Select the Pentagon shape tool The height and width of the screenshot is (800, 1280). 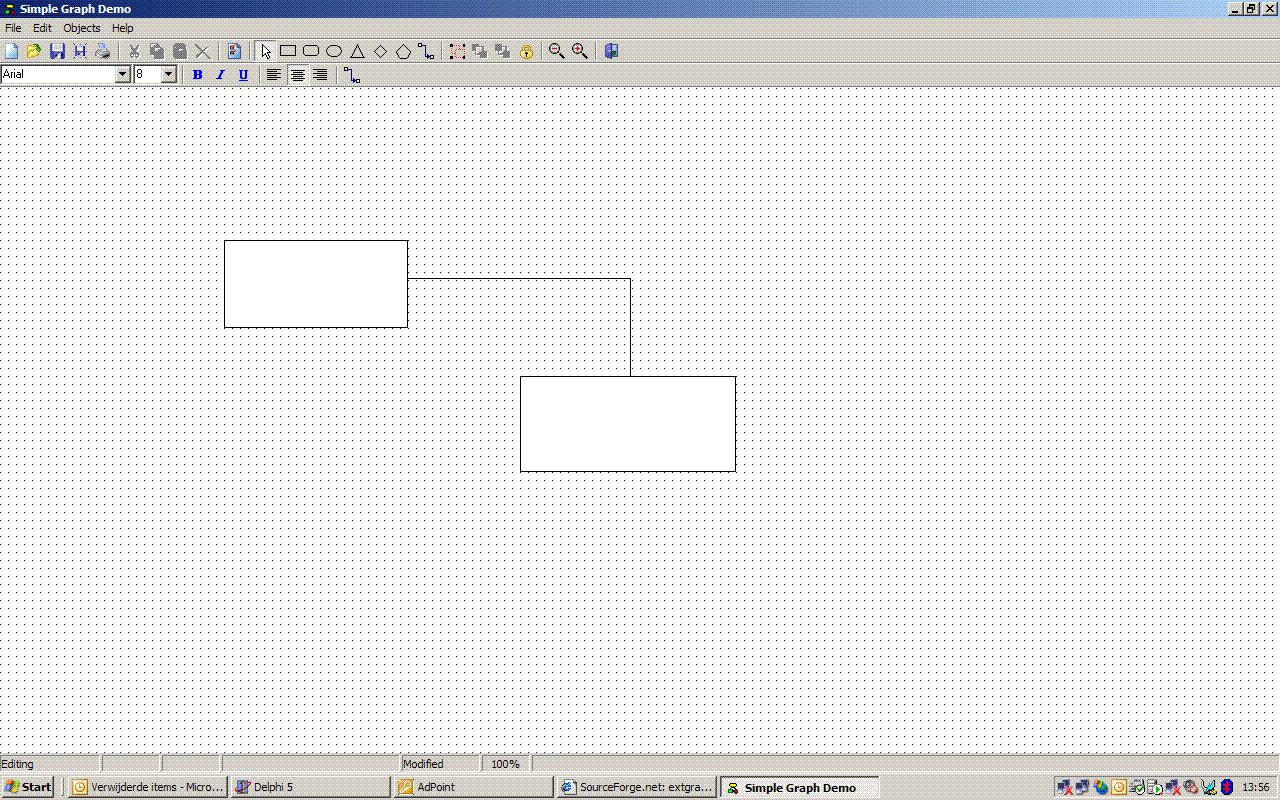[404, 50]
